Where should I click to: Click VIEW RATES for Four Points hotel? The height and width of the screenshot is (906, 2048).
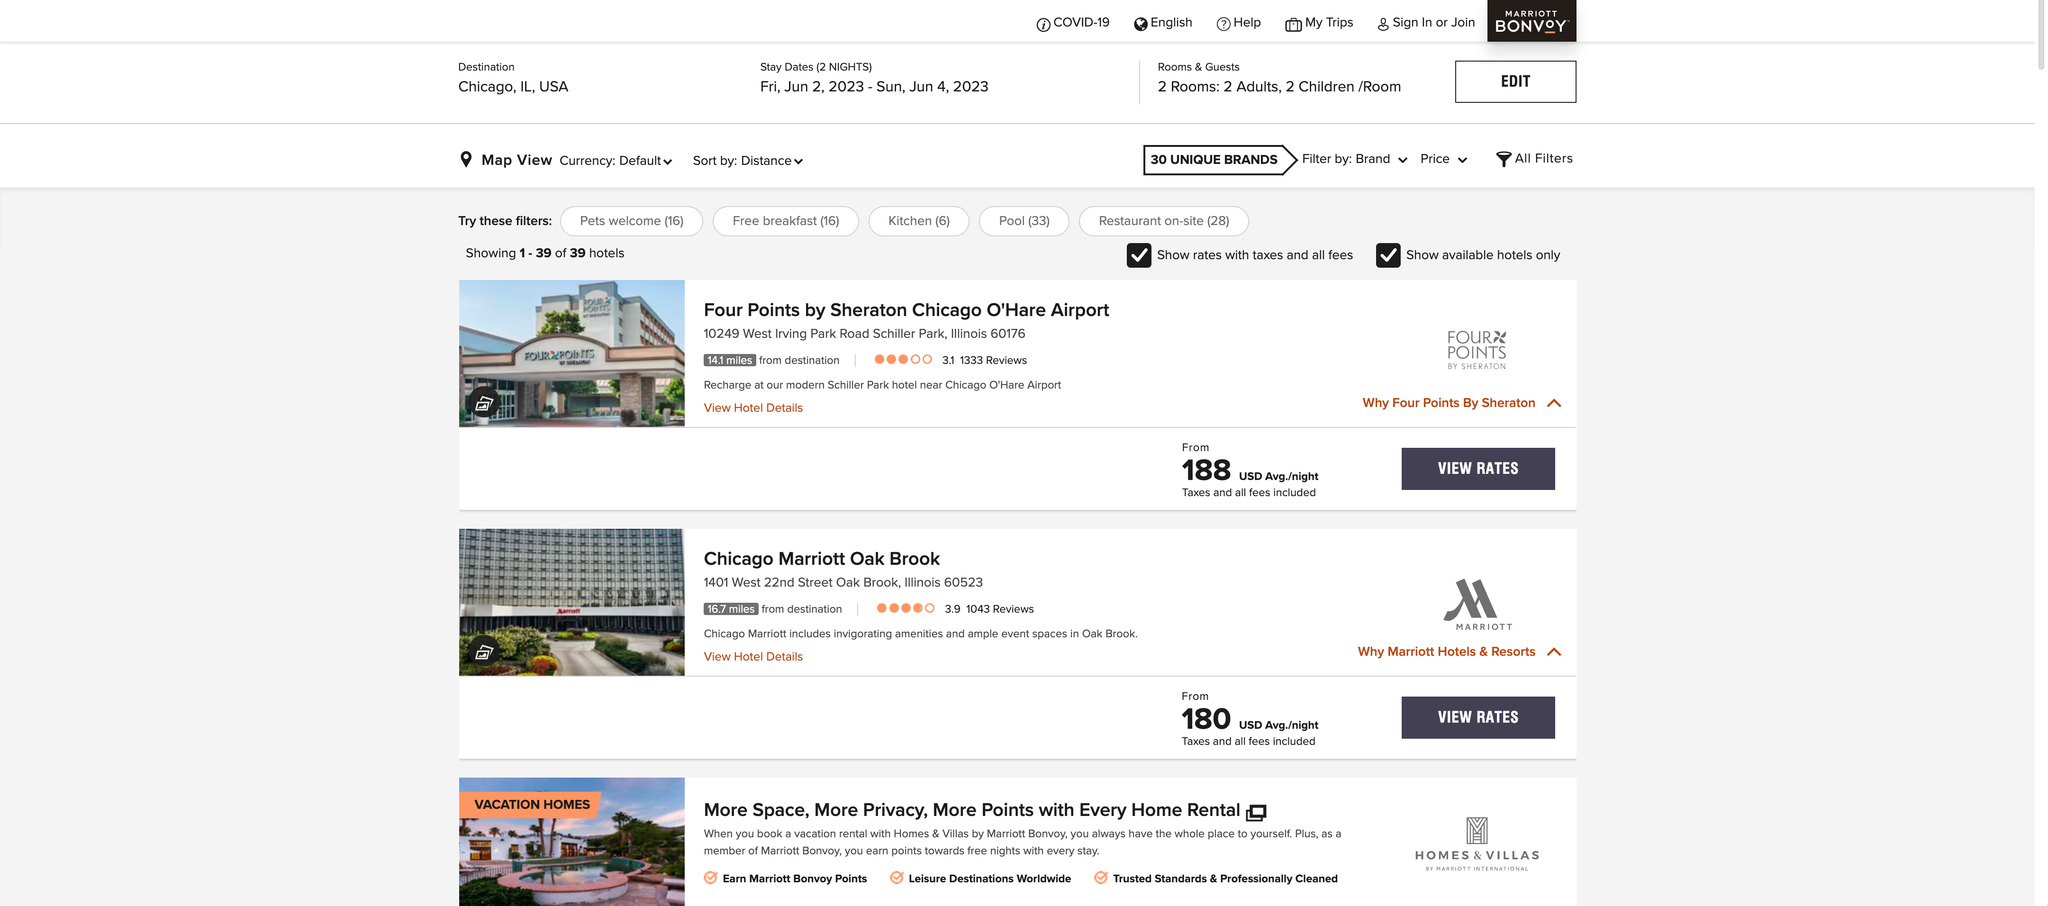point(1478,468)
